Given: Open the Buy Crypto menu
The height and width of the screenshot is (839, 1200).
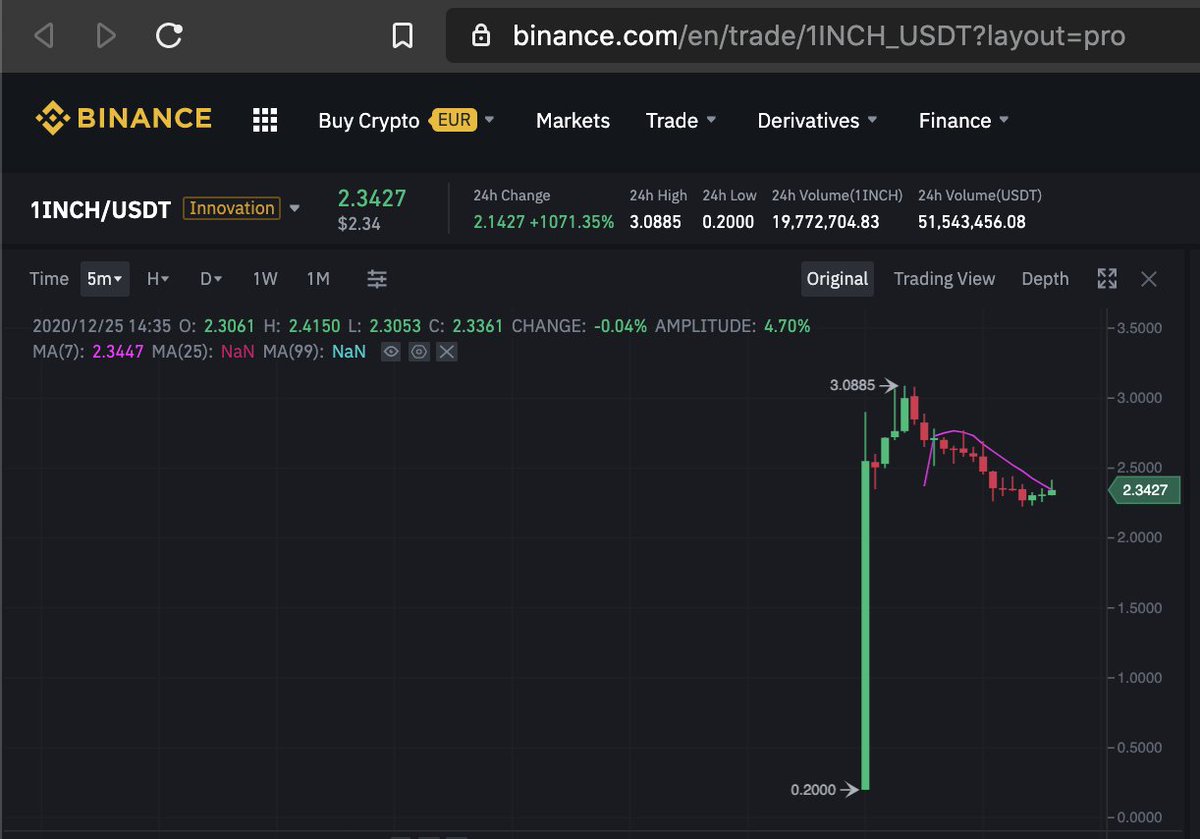Looking at the screenshot, I should [x=369, y=120].
